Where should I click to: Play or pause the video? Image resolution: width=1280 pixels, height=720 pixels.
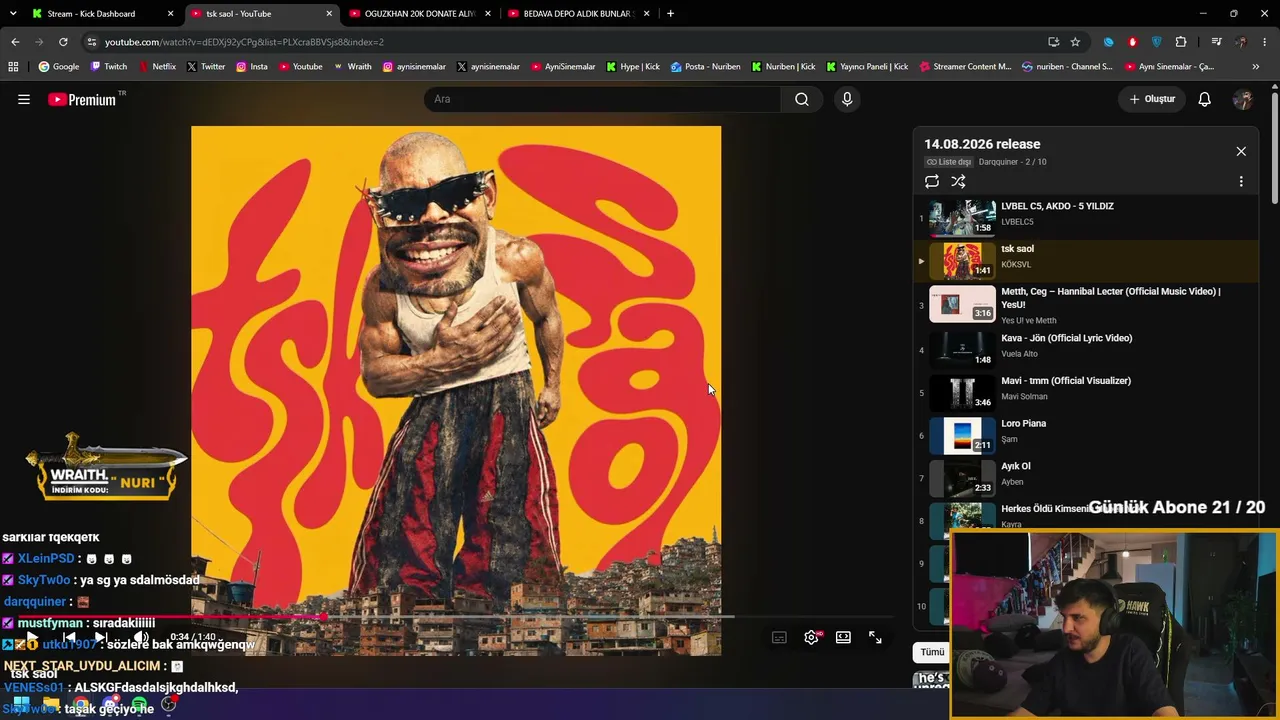coord(32,637)
